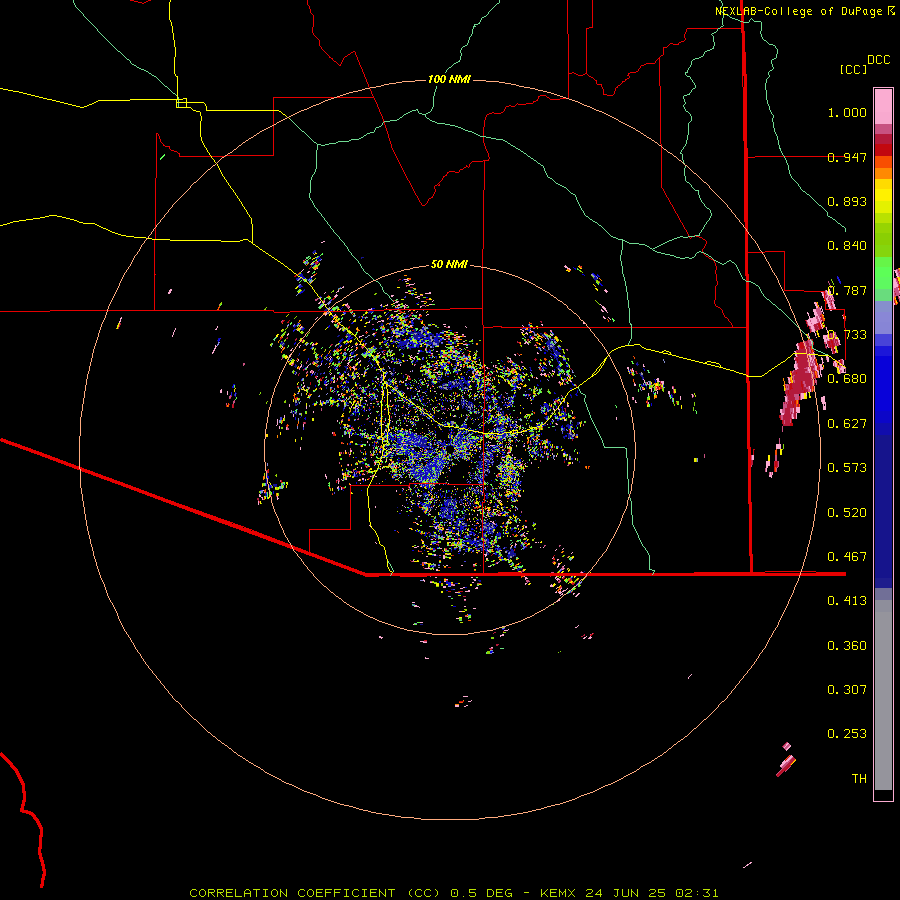Select the 0.787 legend value
The height and width of the screenshot is (900, 900).
pos(847,290)
